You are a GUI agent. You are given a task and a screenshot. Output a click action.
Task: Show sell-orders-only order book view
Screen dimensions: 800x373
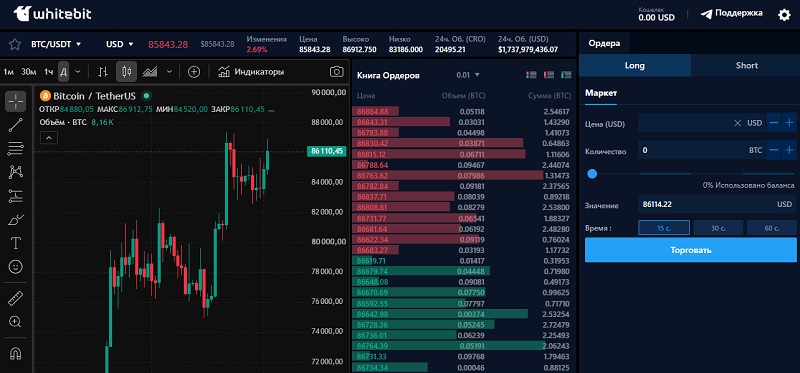coord(548,75)
